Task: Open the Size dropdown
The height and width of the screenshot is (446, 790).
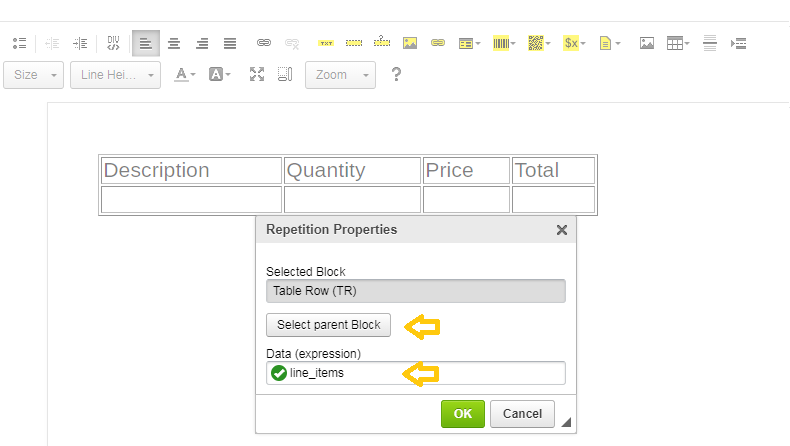Action: pos(33,75)
